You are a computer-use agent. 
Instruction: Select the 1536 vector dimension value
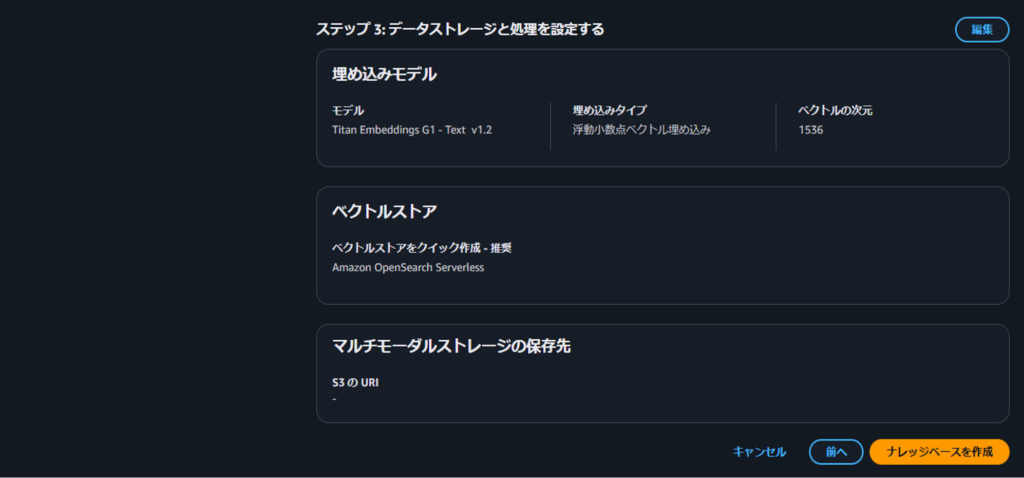click(811, 130)
